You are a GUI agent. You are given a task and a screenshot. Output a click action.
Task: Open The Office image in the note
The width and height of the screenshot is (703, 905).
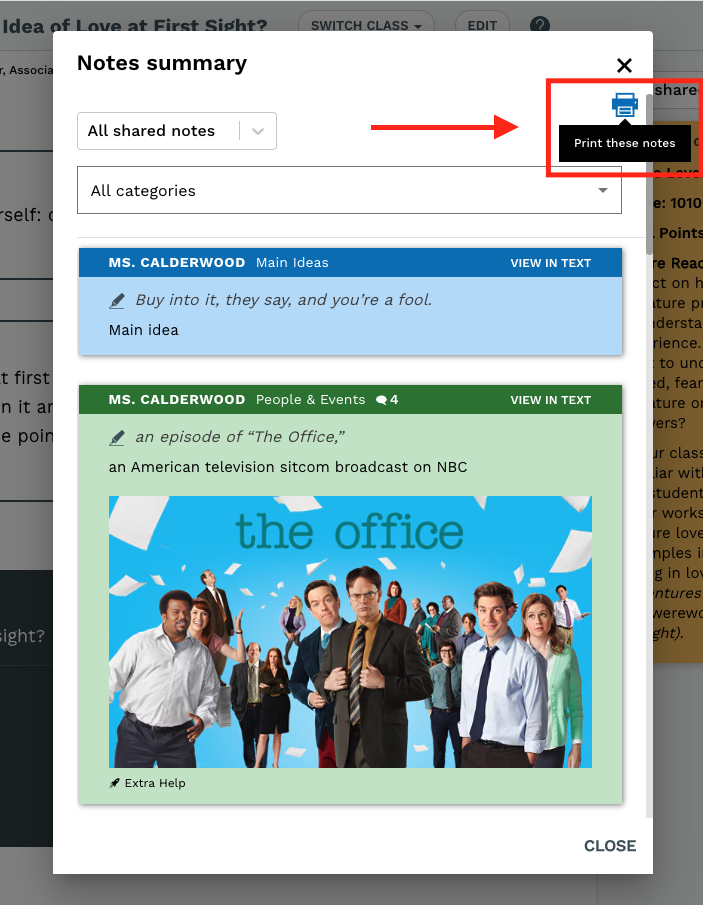(350, 631)
